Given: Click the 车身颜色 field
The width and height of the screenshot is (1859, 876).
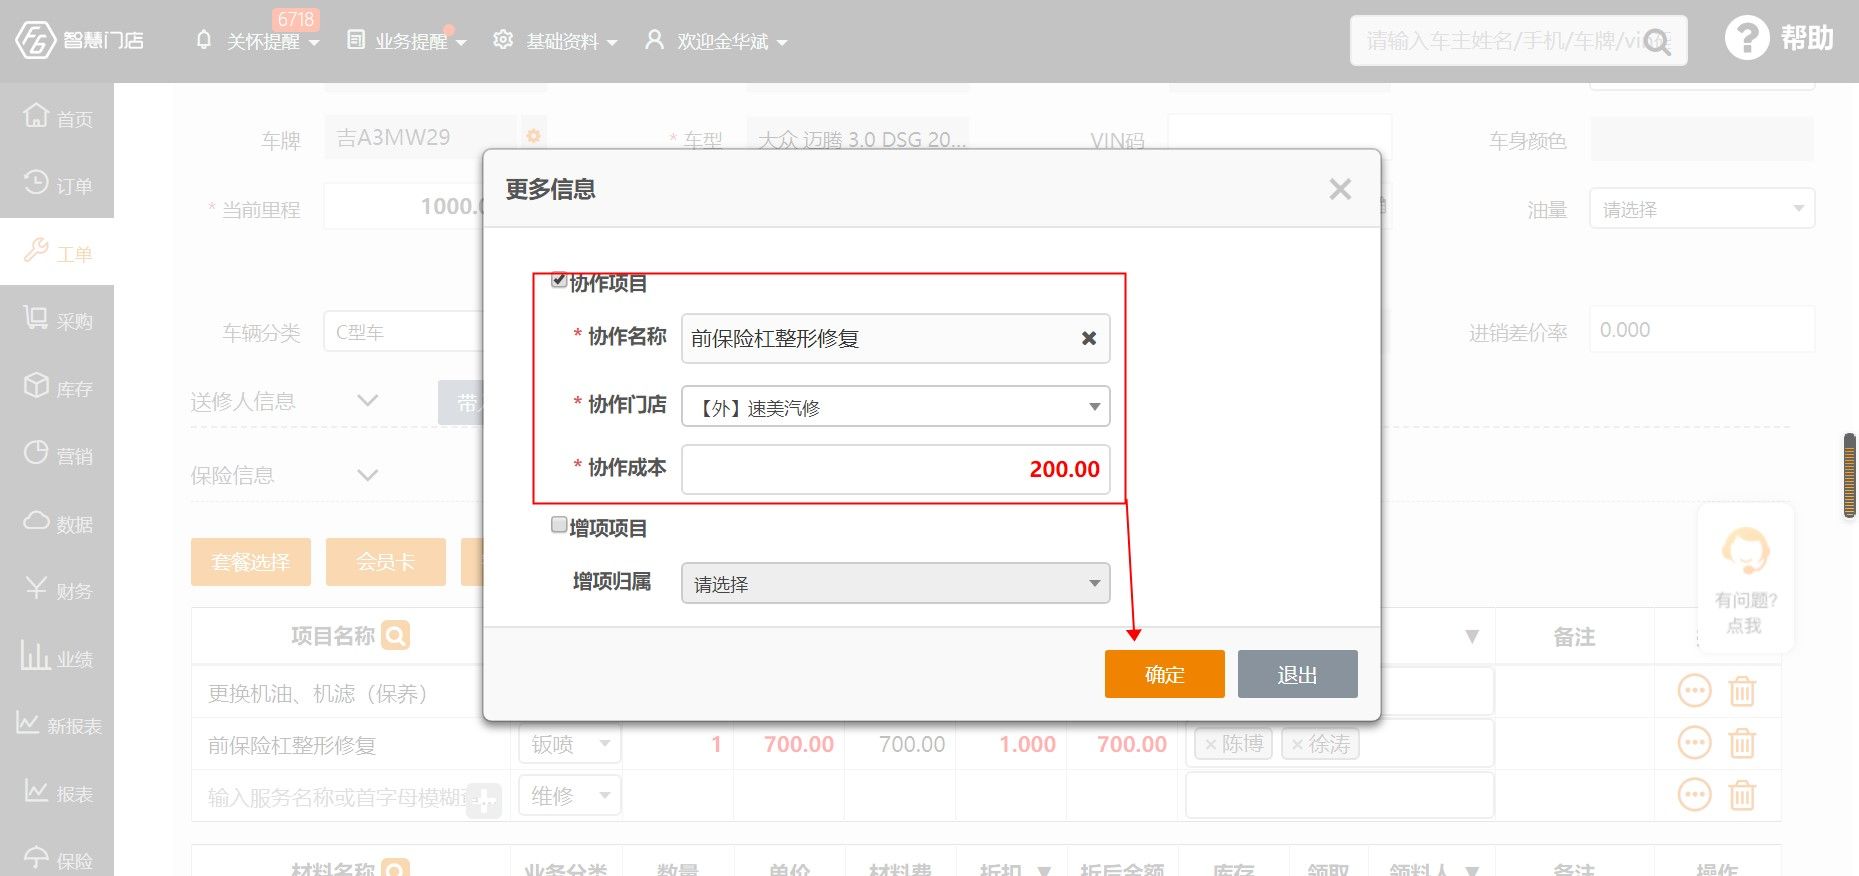Looking at the screenshot, I should pos(1701,139).
